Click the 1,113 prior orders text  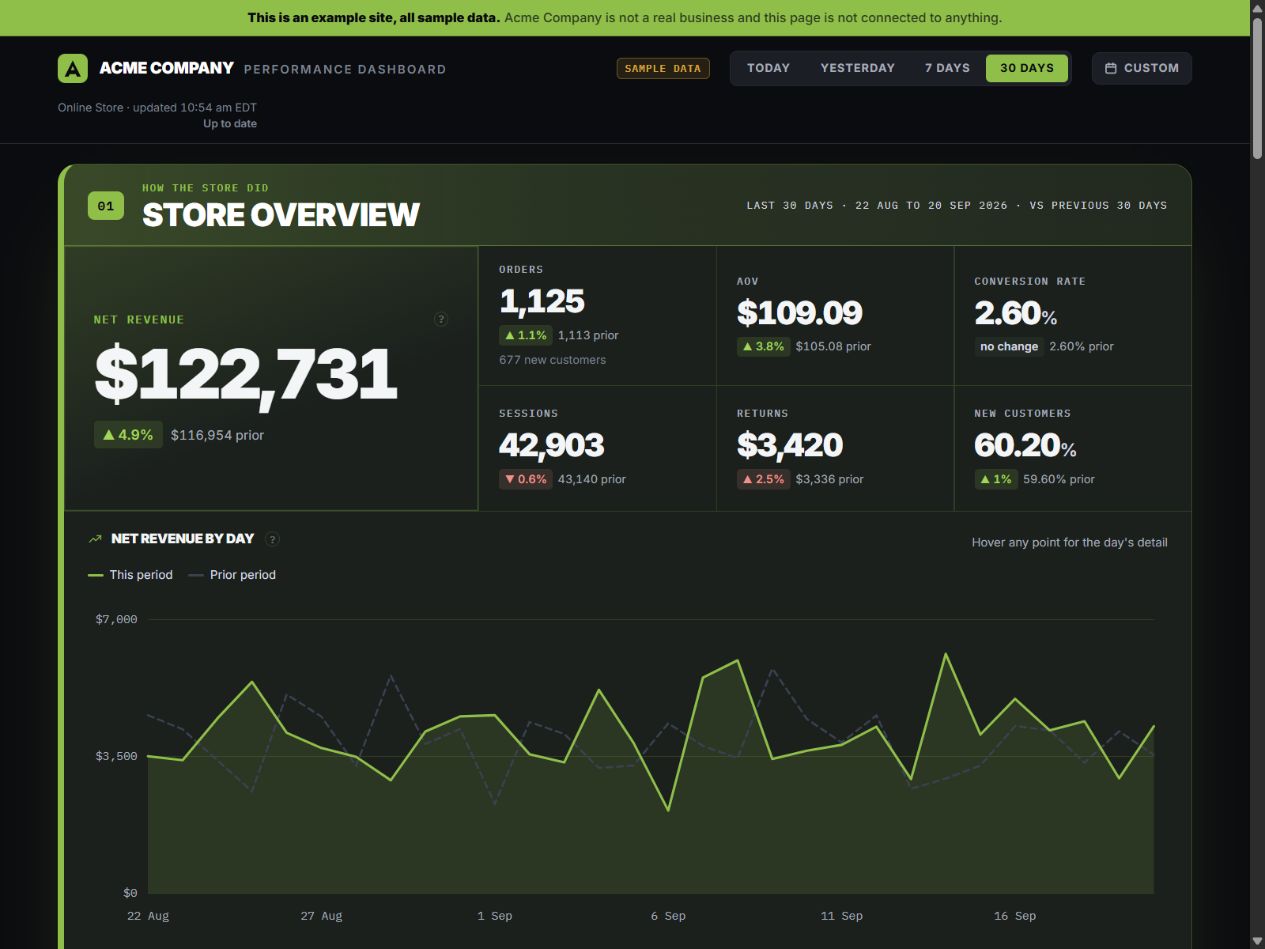click(588, 335)
